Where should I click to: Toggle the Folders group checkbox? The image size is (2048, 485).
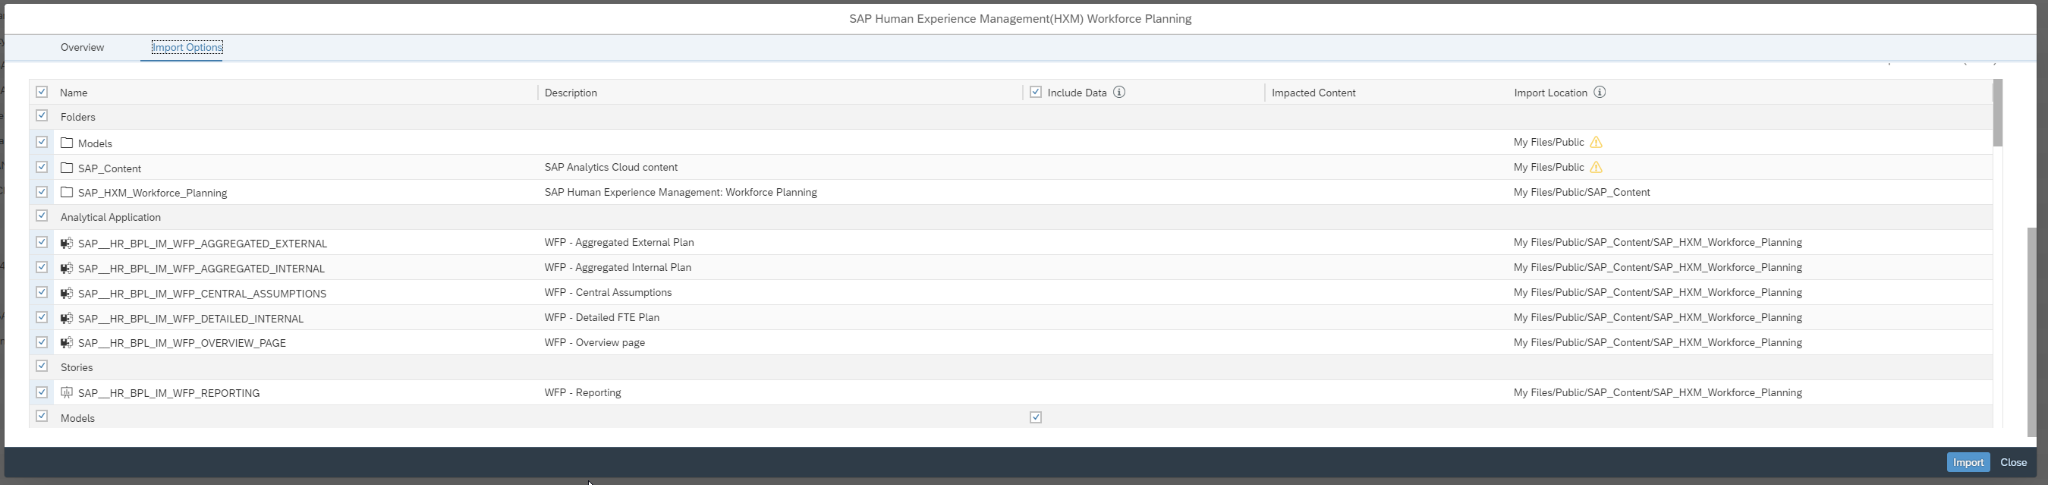42,116
